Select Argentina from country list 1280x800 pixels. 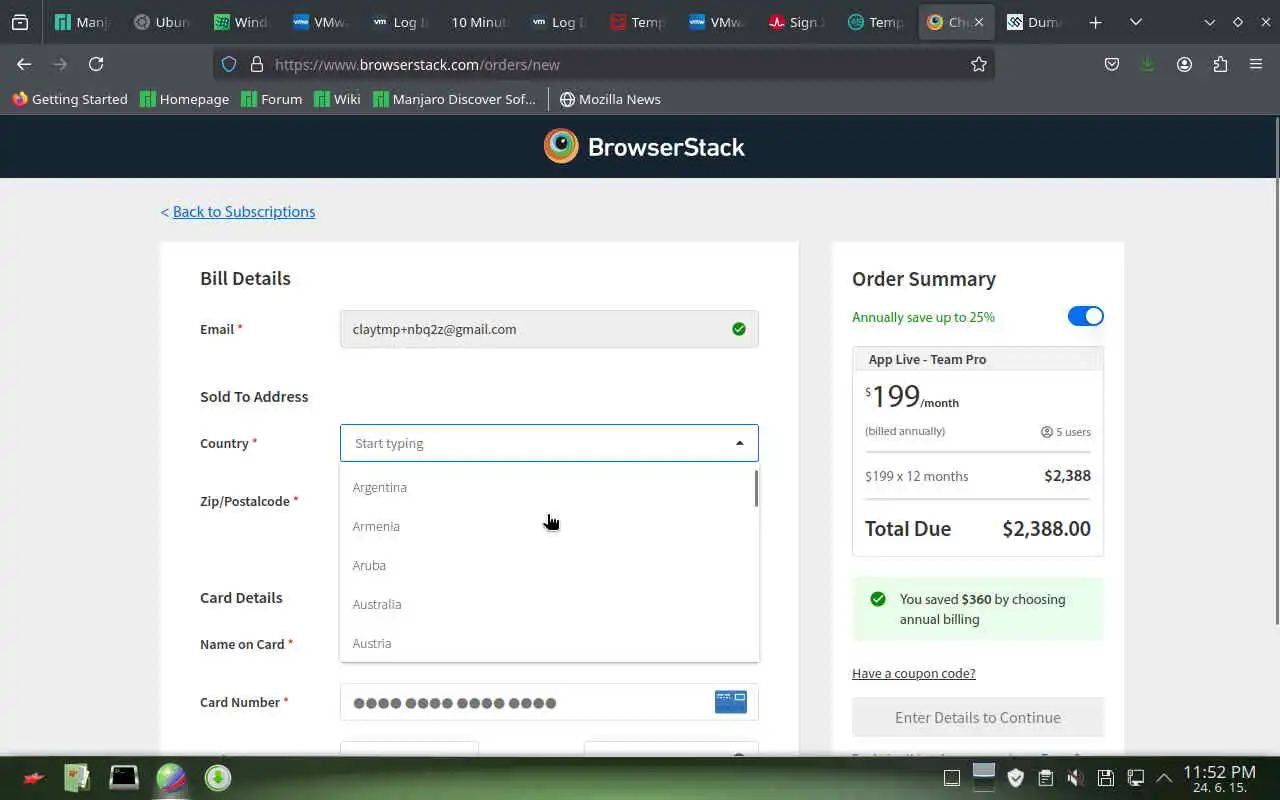tap(547, 487)
